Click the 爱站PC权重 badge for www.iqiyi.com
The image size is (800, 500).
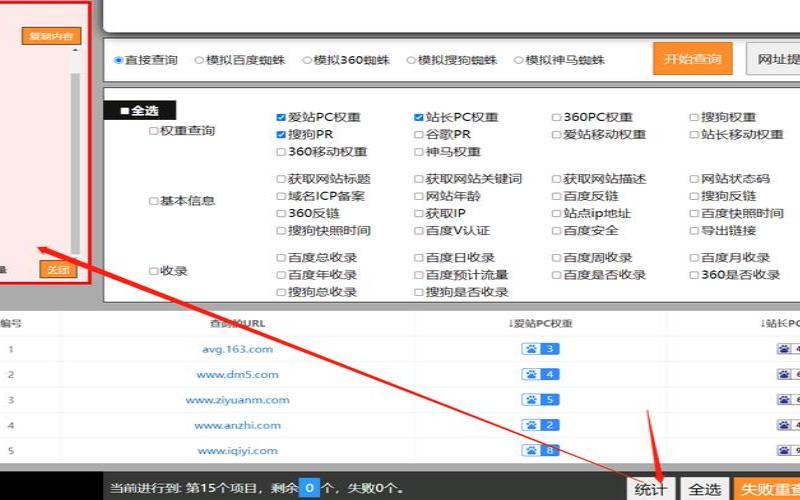point(540,451)
